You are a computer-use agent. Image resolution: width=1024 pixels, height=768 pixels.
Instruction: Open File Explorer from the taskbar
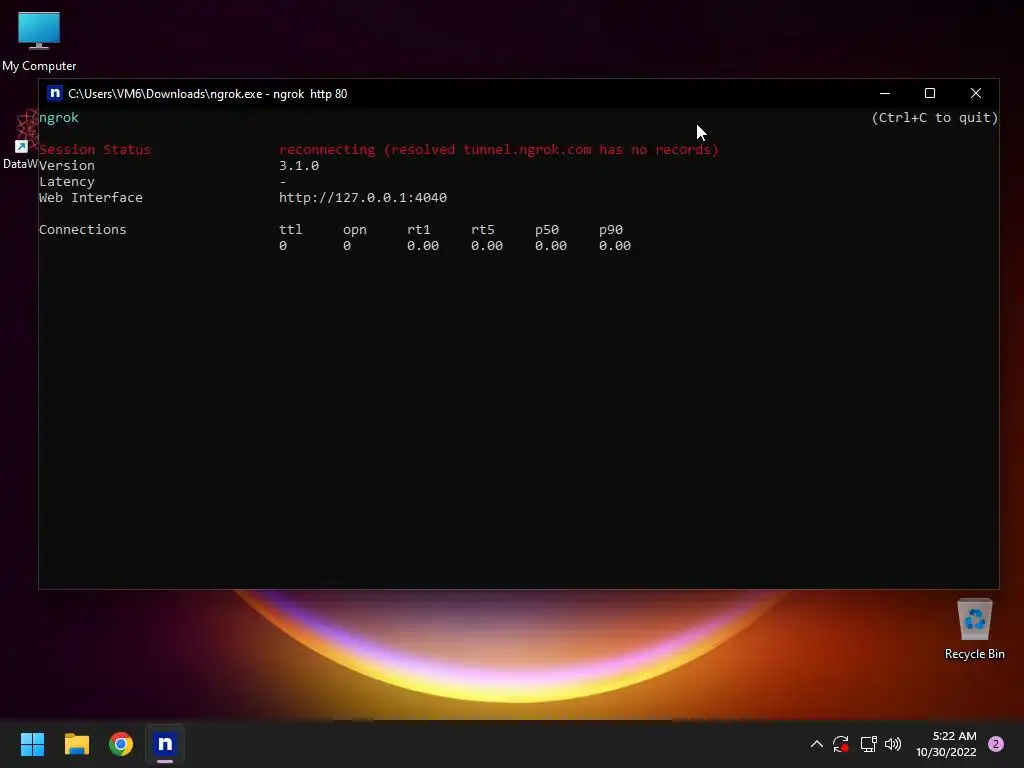coord(76,744)
